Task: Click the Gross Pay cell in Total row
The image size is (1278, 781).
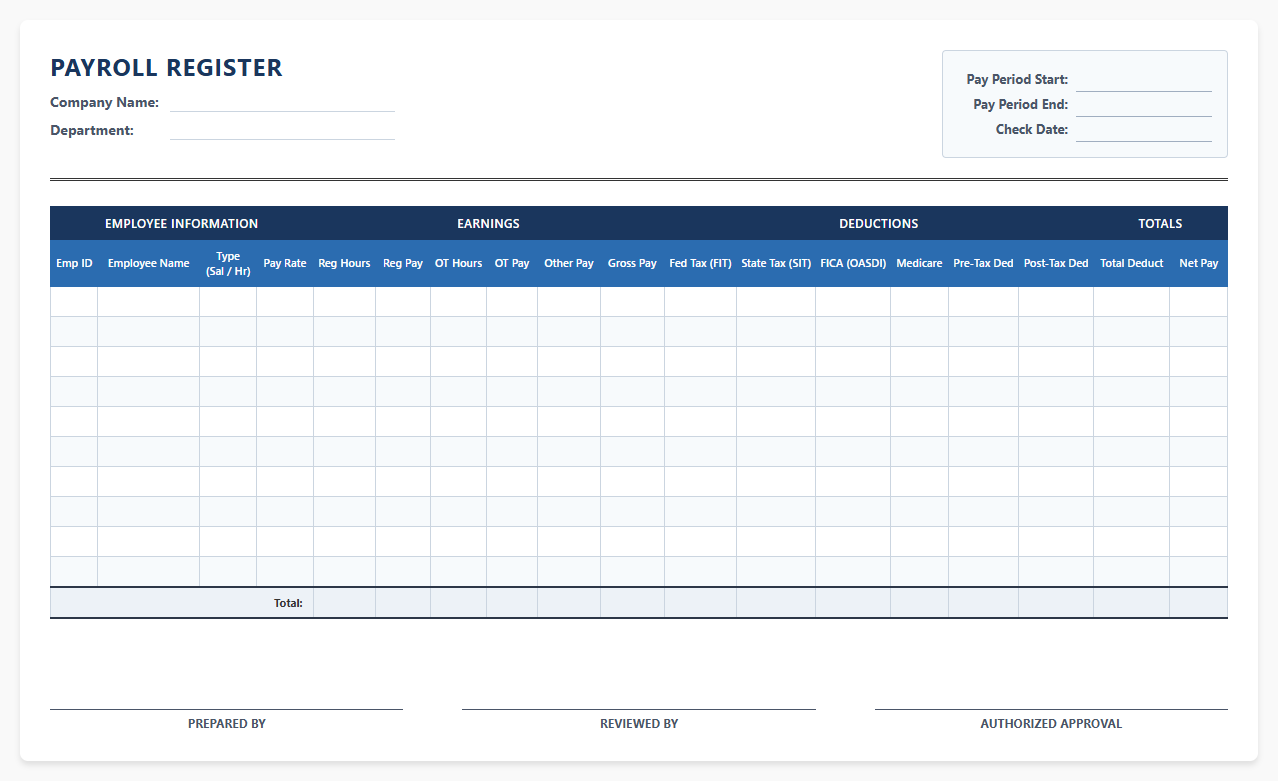Action: coord(632,603)
